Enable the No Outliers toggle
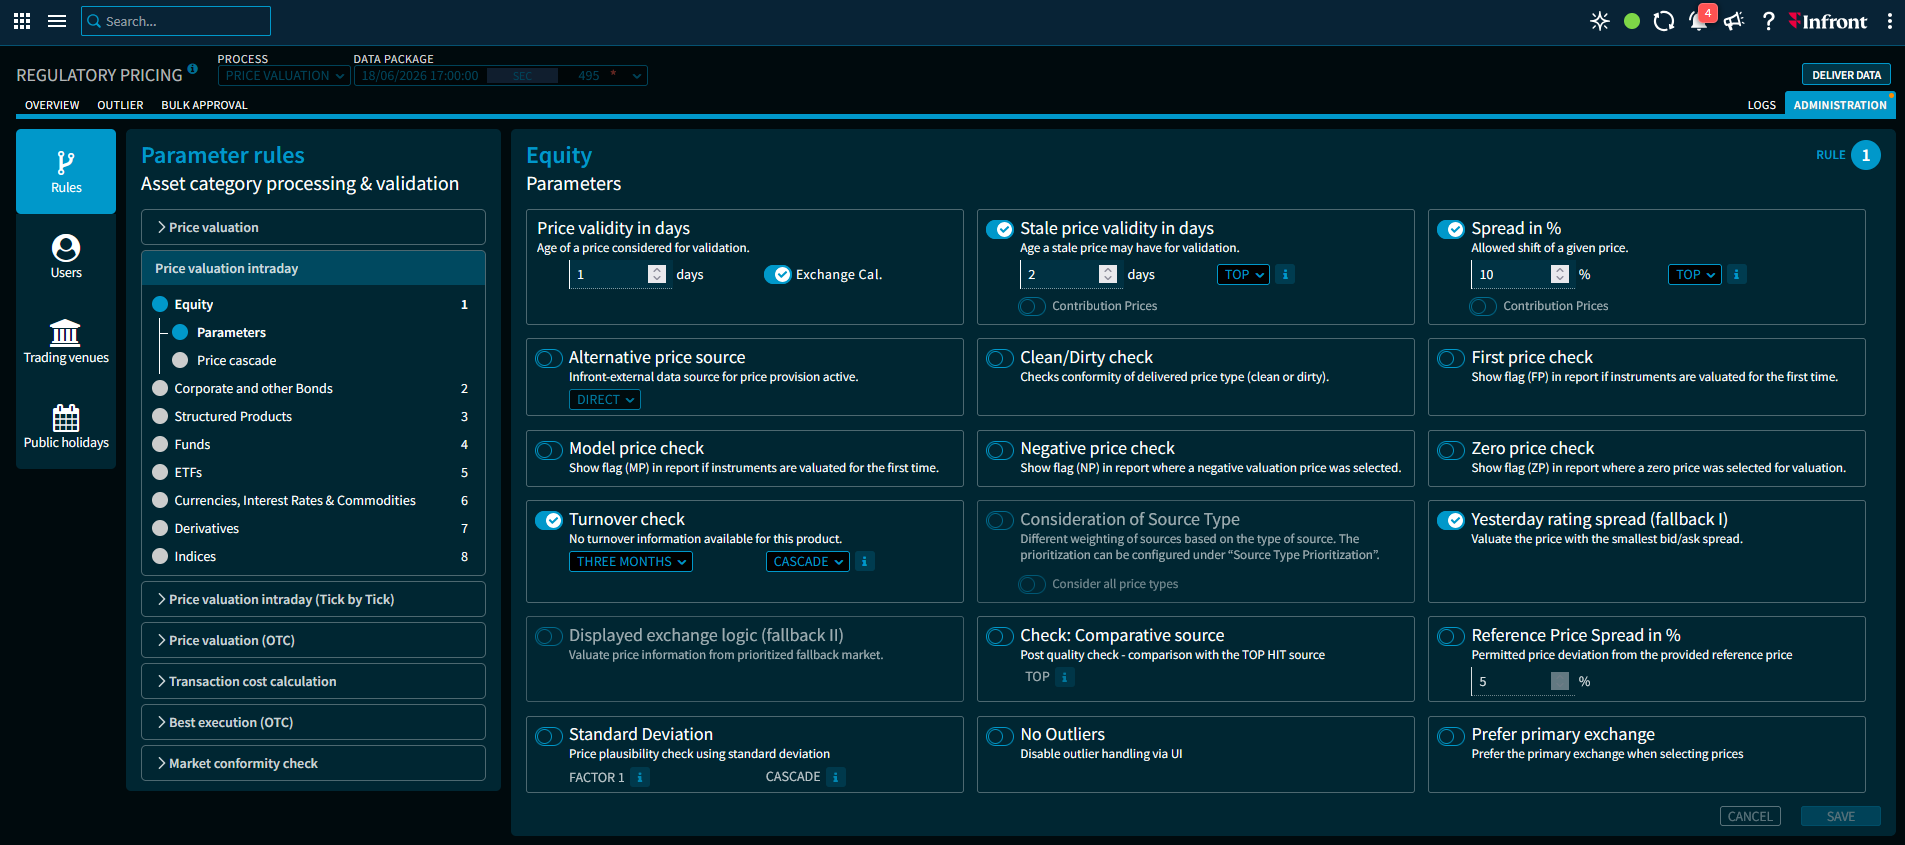 [x=1000, y=736]
